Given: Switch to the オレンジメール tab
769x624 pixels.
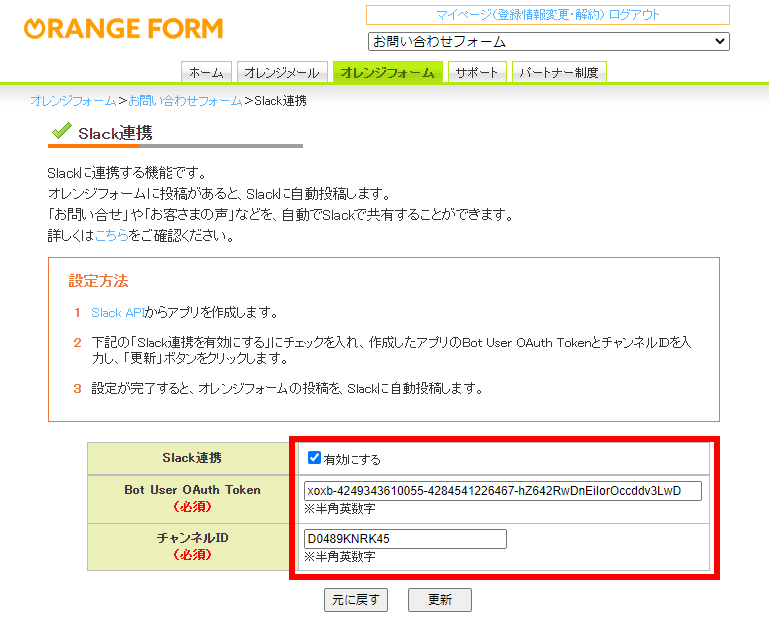Looking at the screenshot, I should click(x=282, y=73).
